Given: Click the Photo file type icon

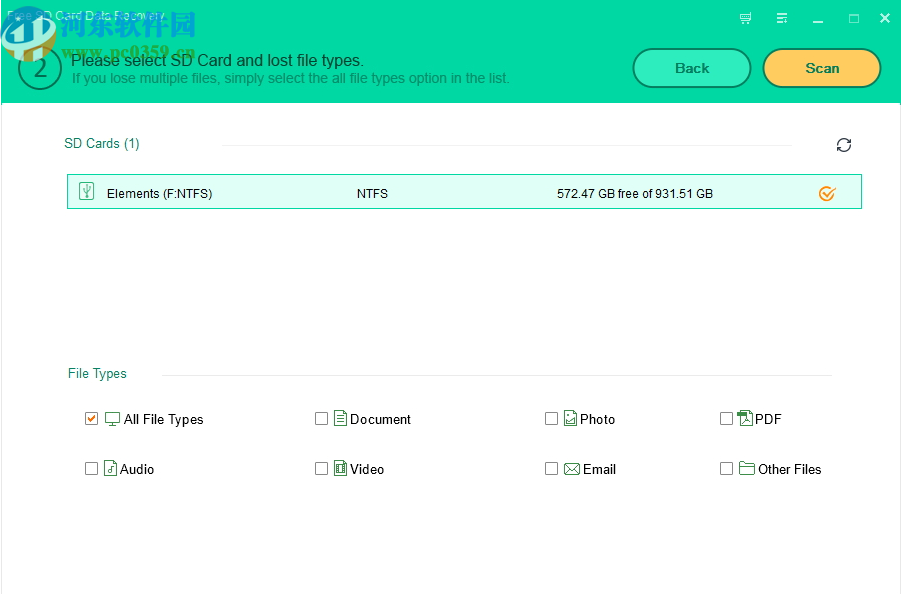Looking at the screenshot, I should pos(570,418).
